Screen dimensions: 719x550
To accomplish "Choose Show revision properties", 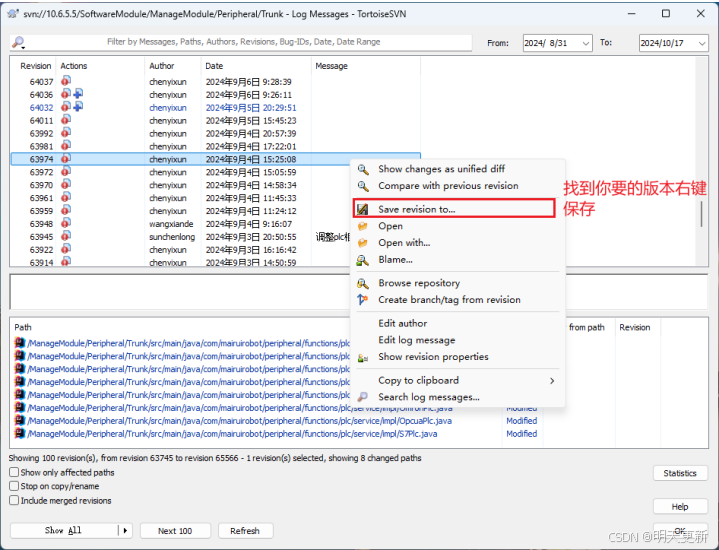I will click(x=433, y=356).
